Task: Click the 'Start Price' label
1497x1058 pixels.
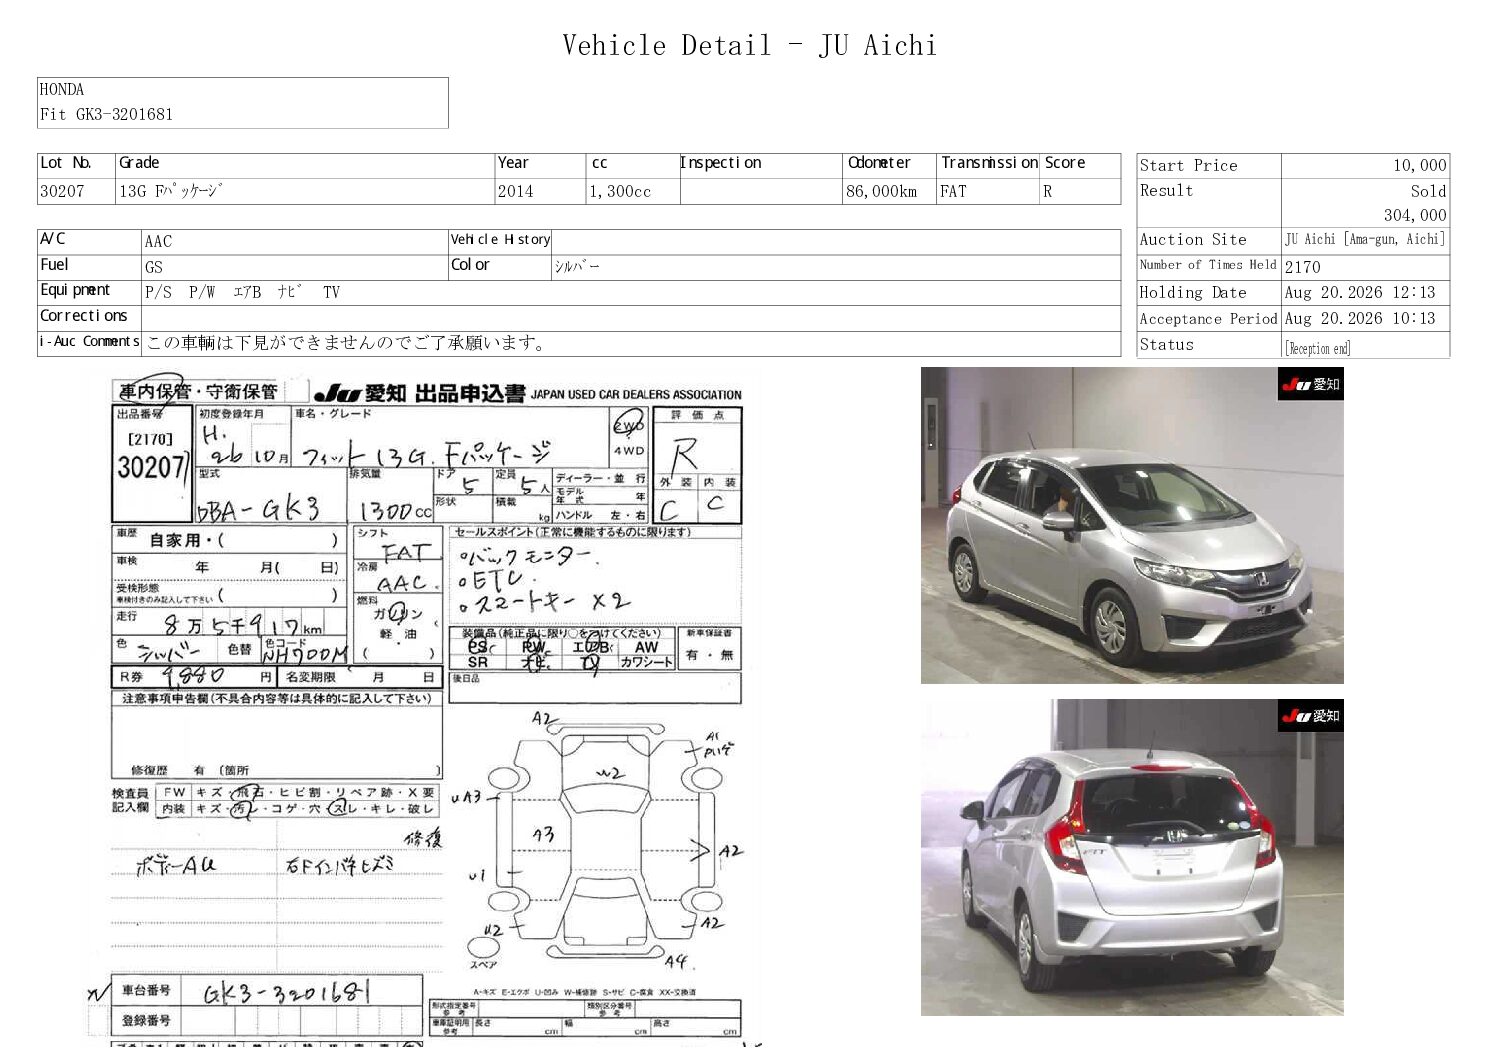Action: tap(1188, 166)
